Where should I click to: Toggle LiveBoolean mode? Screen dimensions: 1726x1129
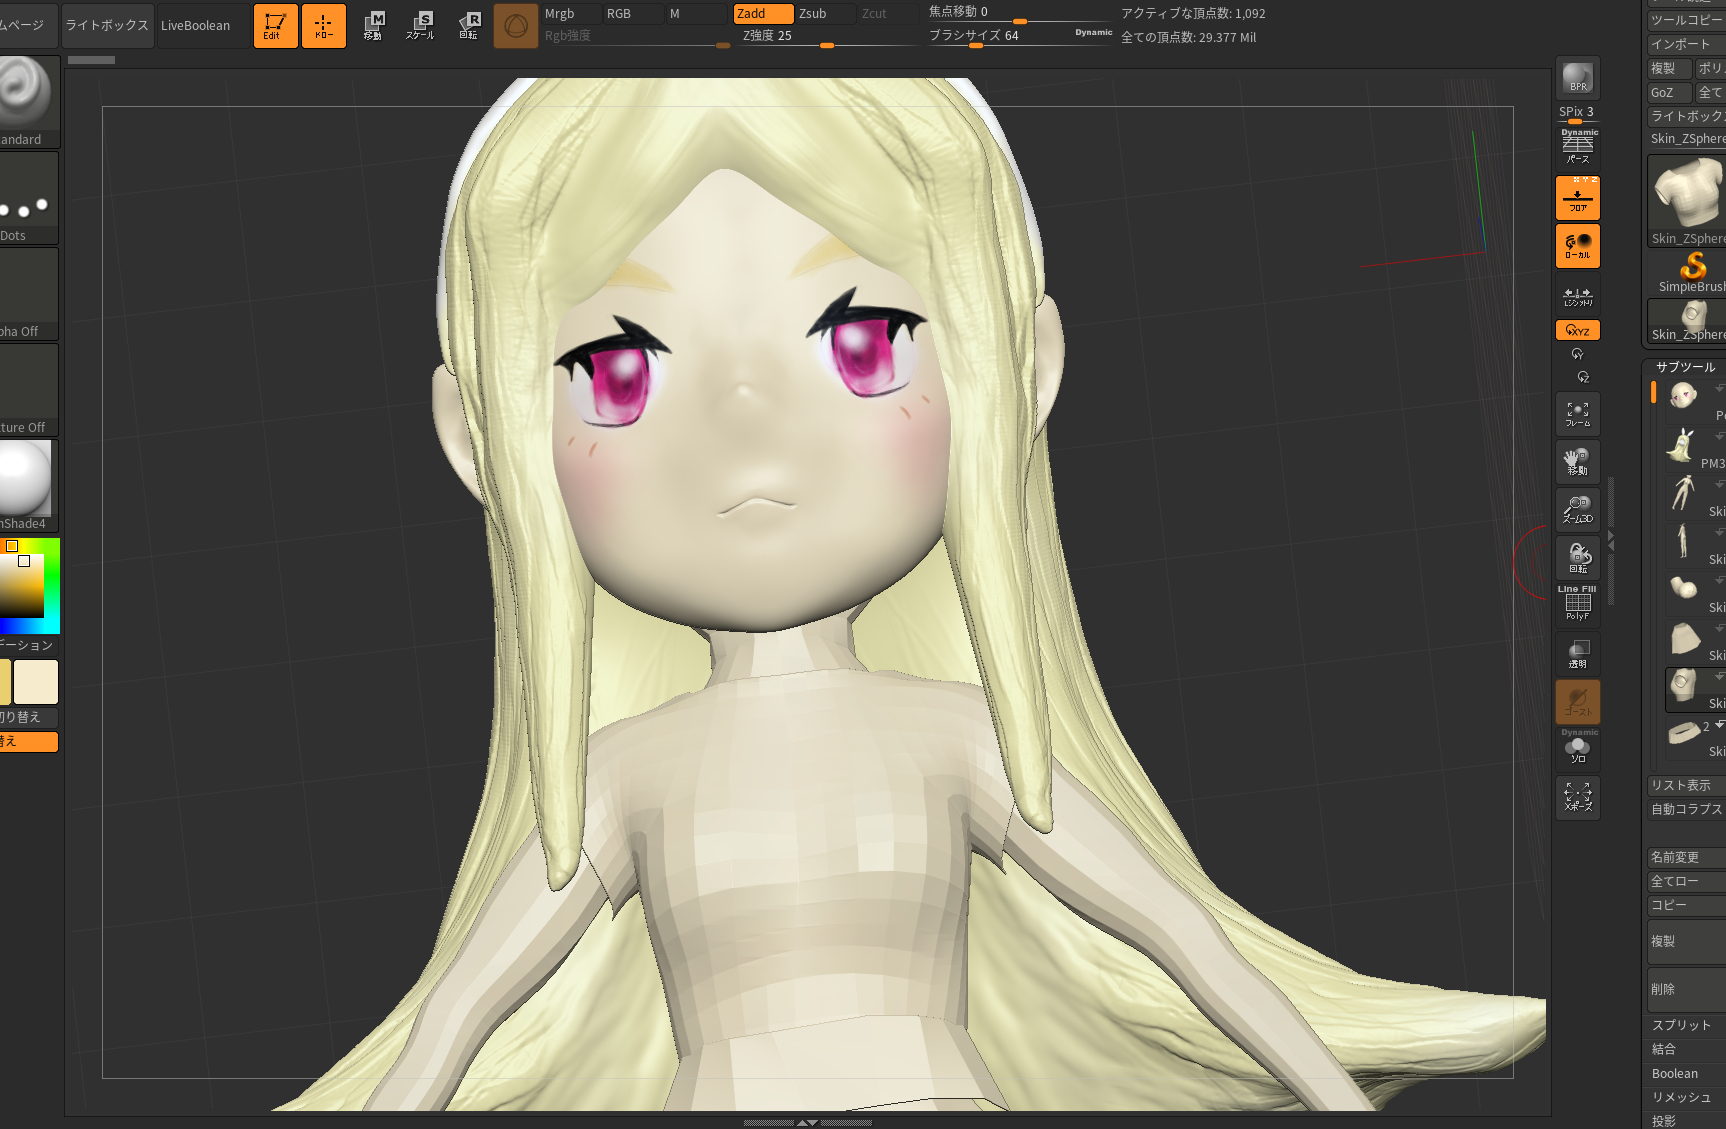pos(196,26)
